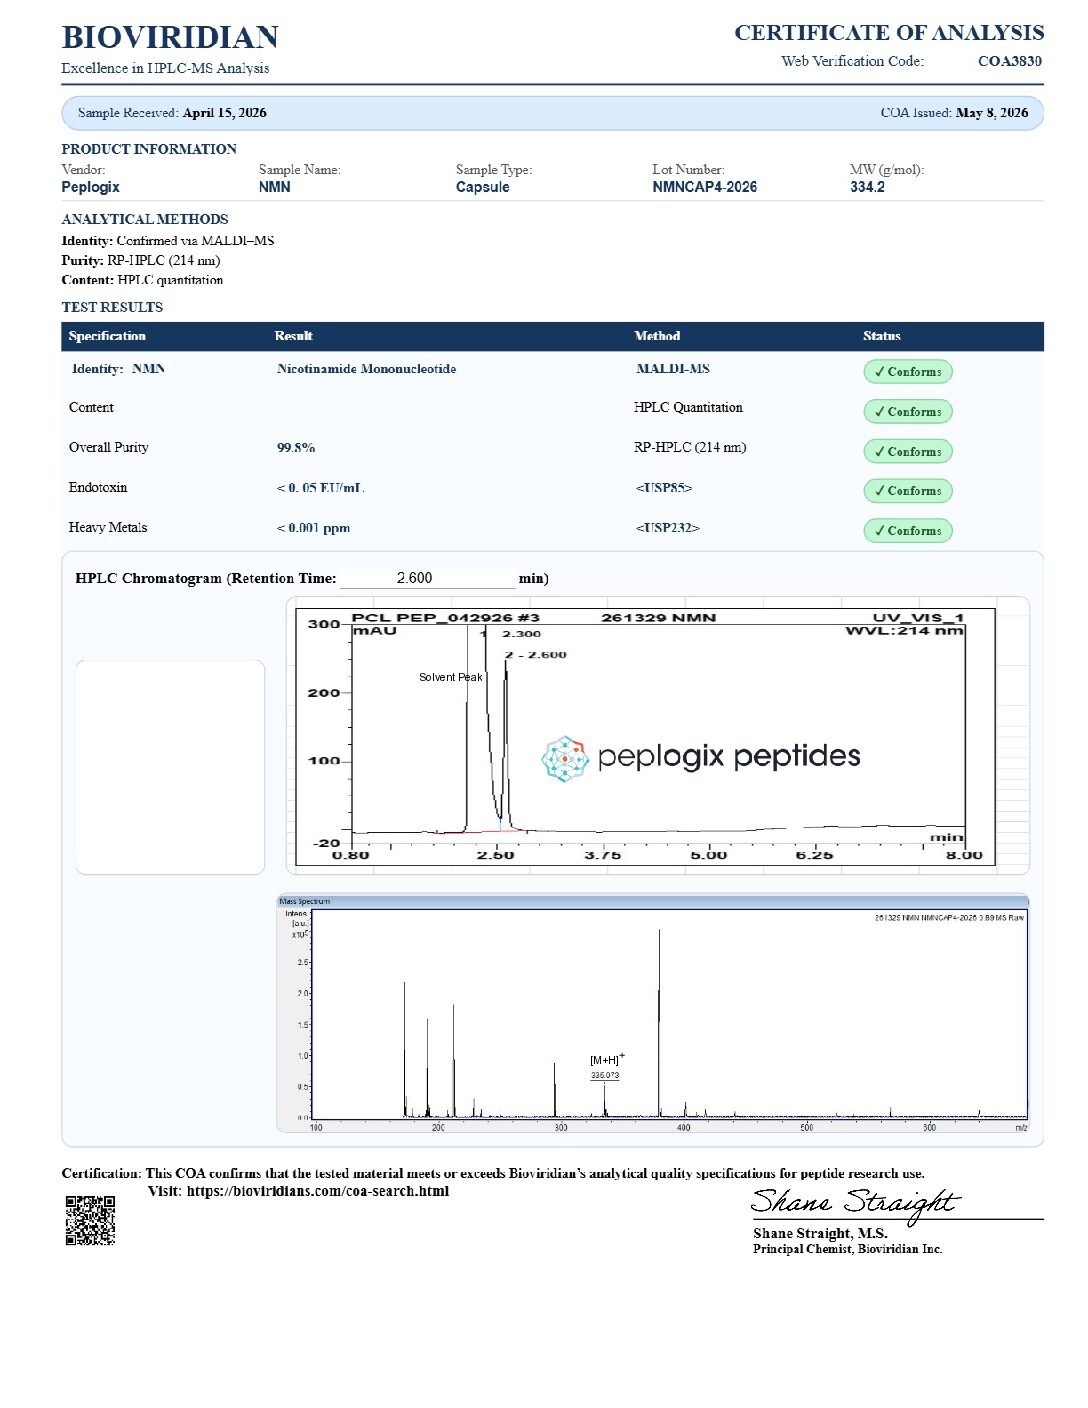Click the <USP232> method cell
Image resolution: width=1088 pixels, height=1408 pixels.
click(668, 528)
